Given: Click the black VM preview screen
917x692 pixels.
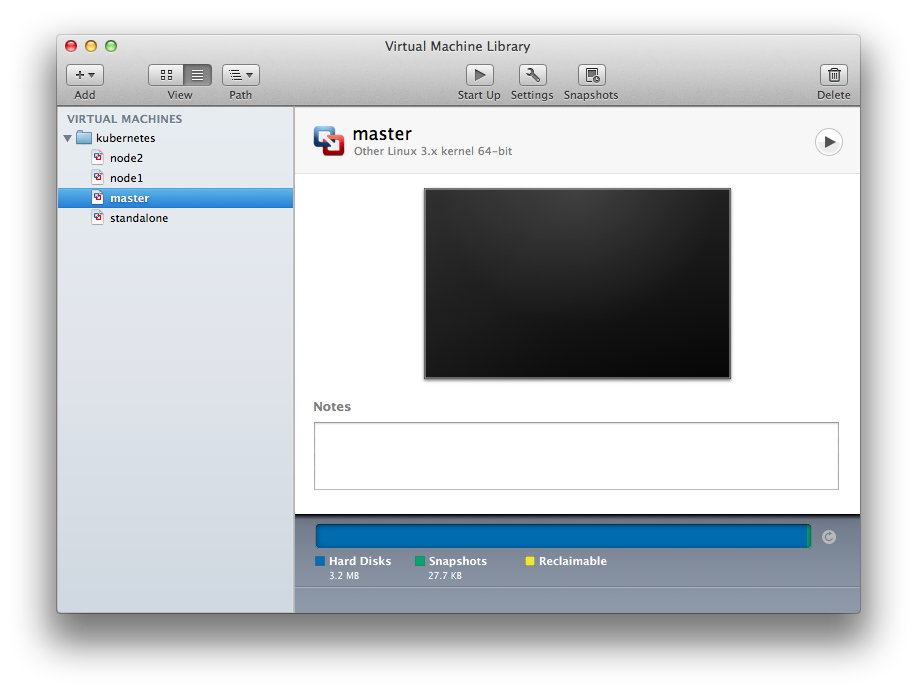Looking at the screenshot, I should [x=577, y=284].
